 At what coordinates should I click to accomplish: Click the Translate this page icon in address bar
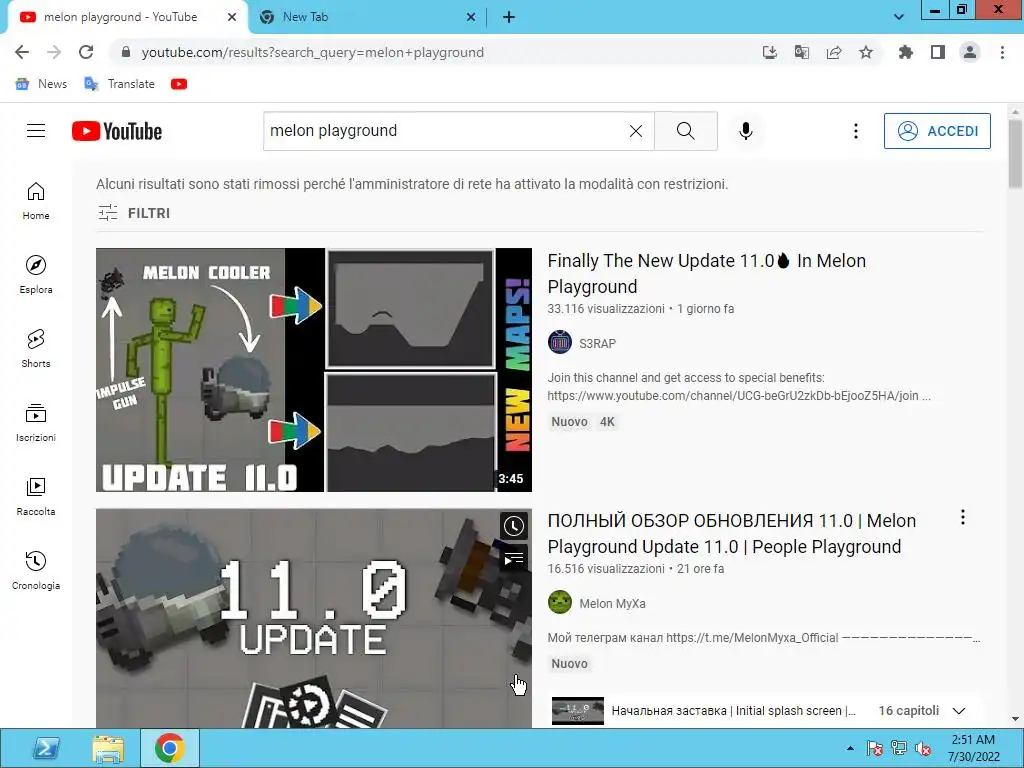[802, 52]
